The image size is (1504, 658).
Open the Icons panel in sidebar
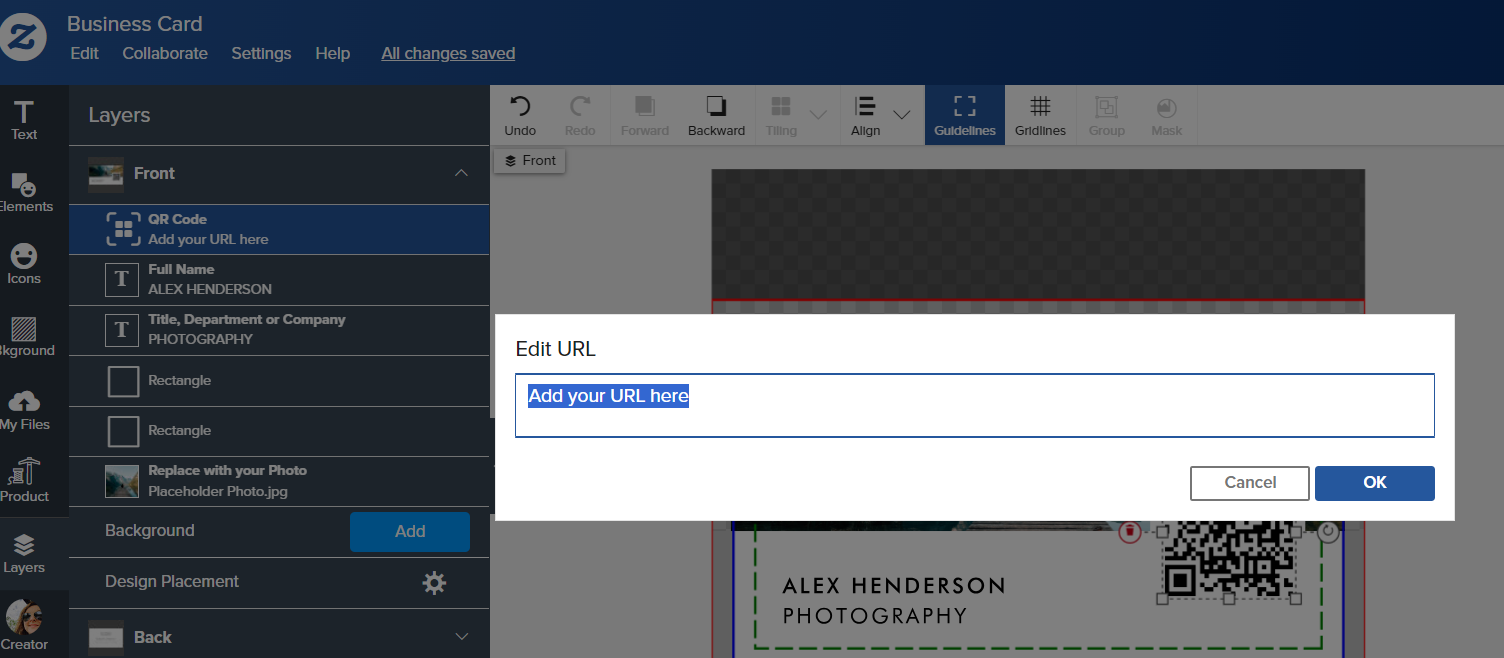coord(24,264)
